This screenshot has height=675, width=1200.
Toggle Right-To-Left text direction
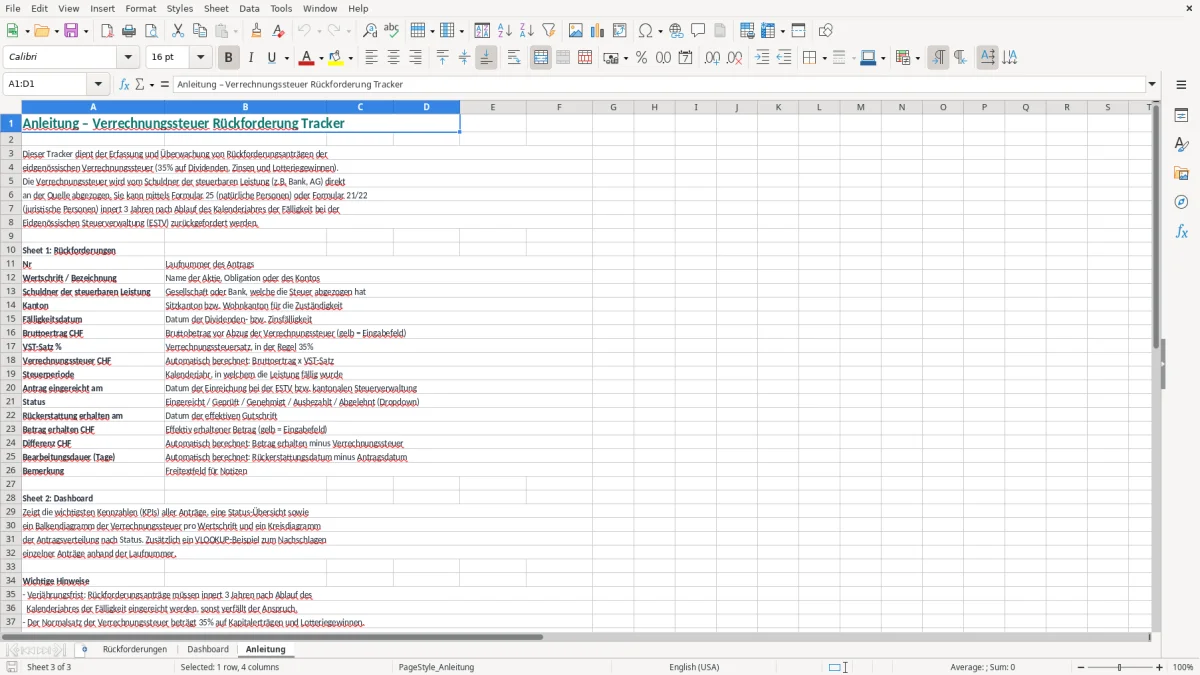[x=960, y=58]
